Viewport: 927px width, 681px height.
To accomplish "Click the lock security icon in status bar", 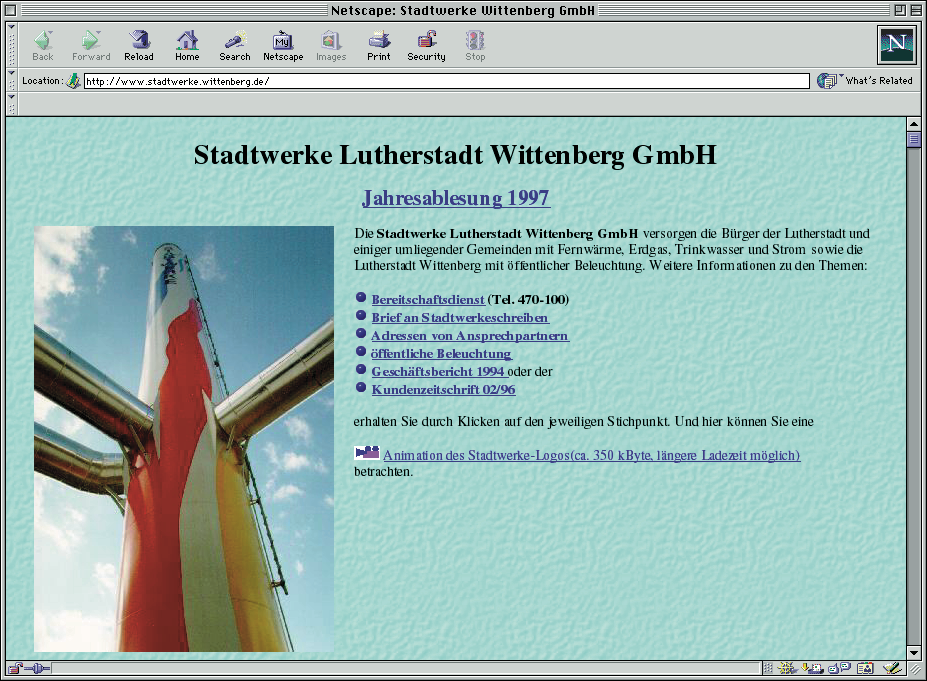I will [16, 668].
